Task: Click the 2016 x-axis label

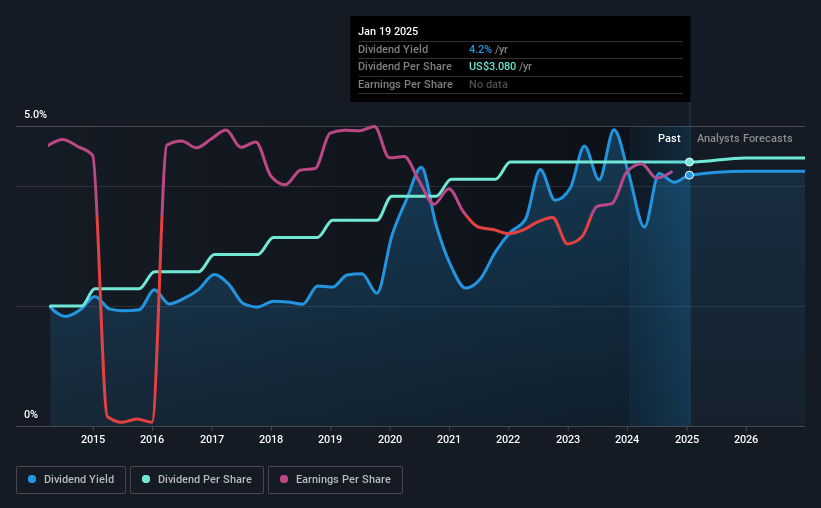Action: 152,439
